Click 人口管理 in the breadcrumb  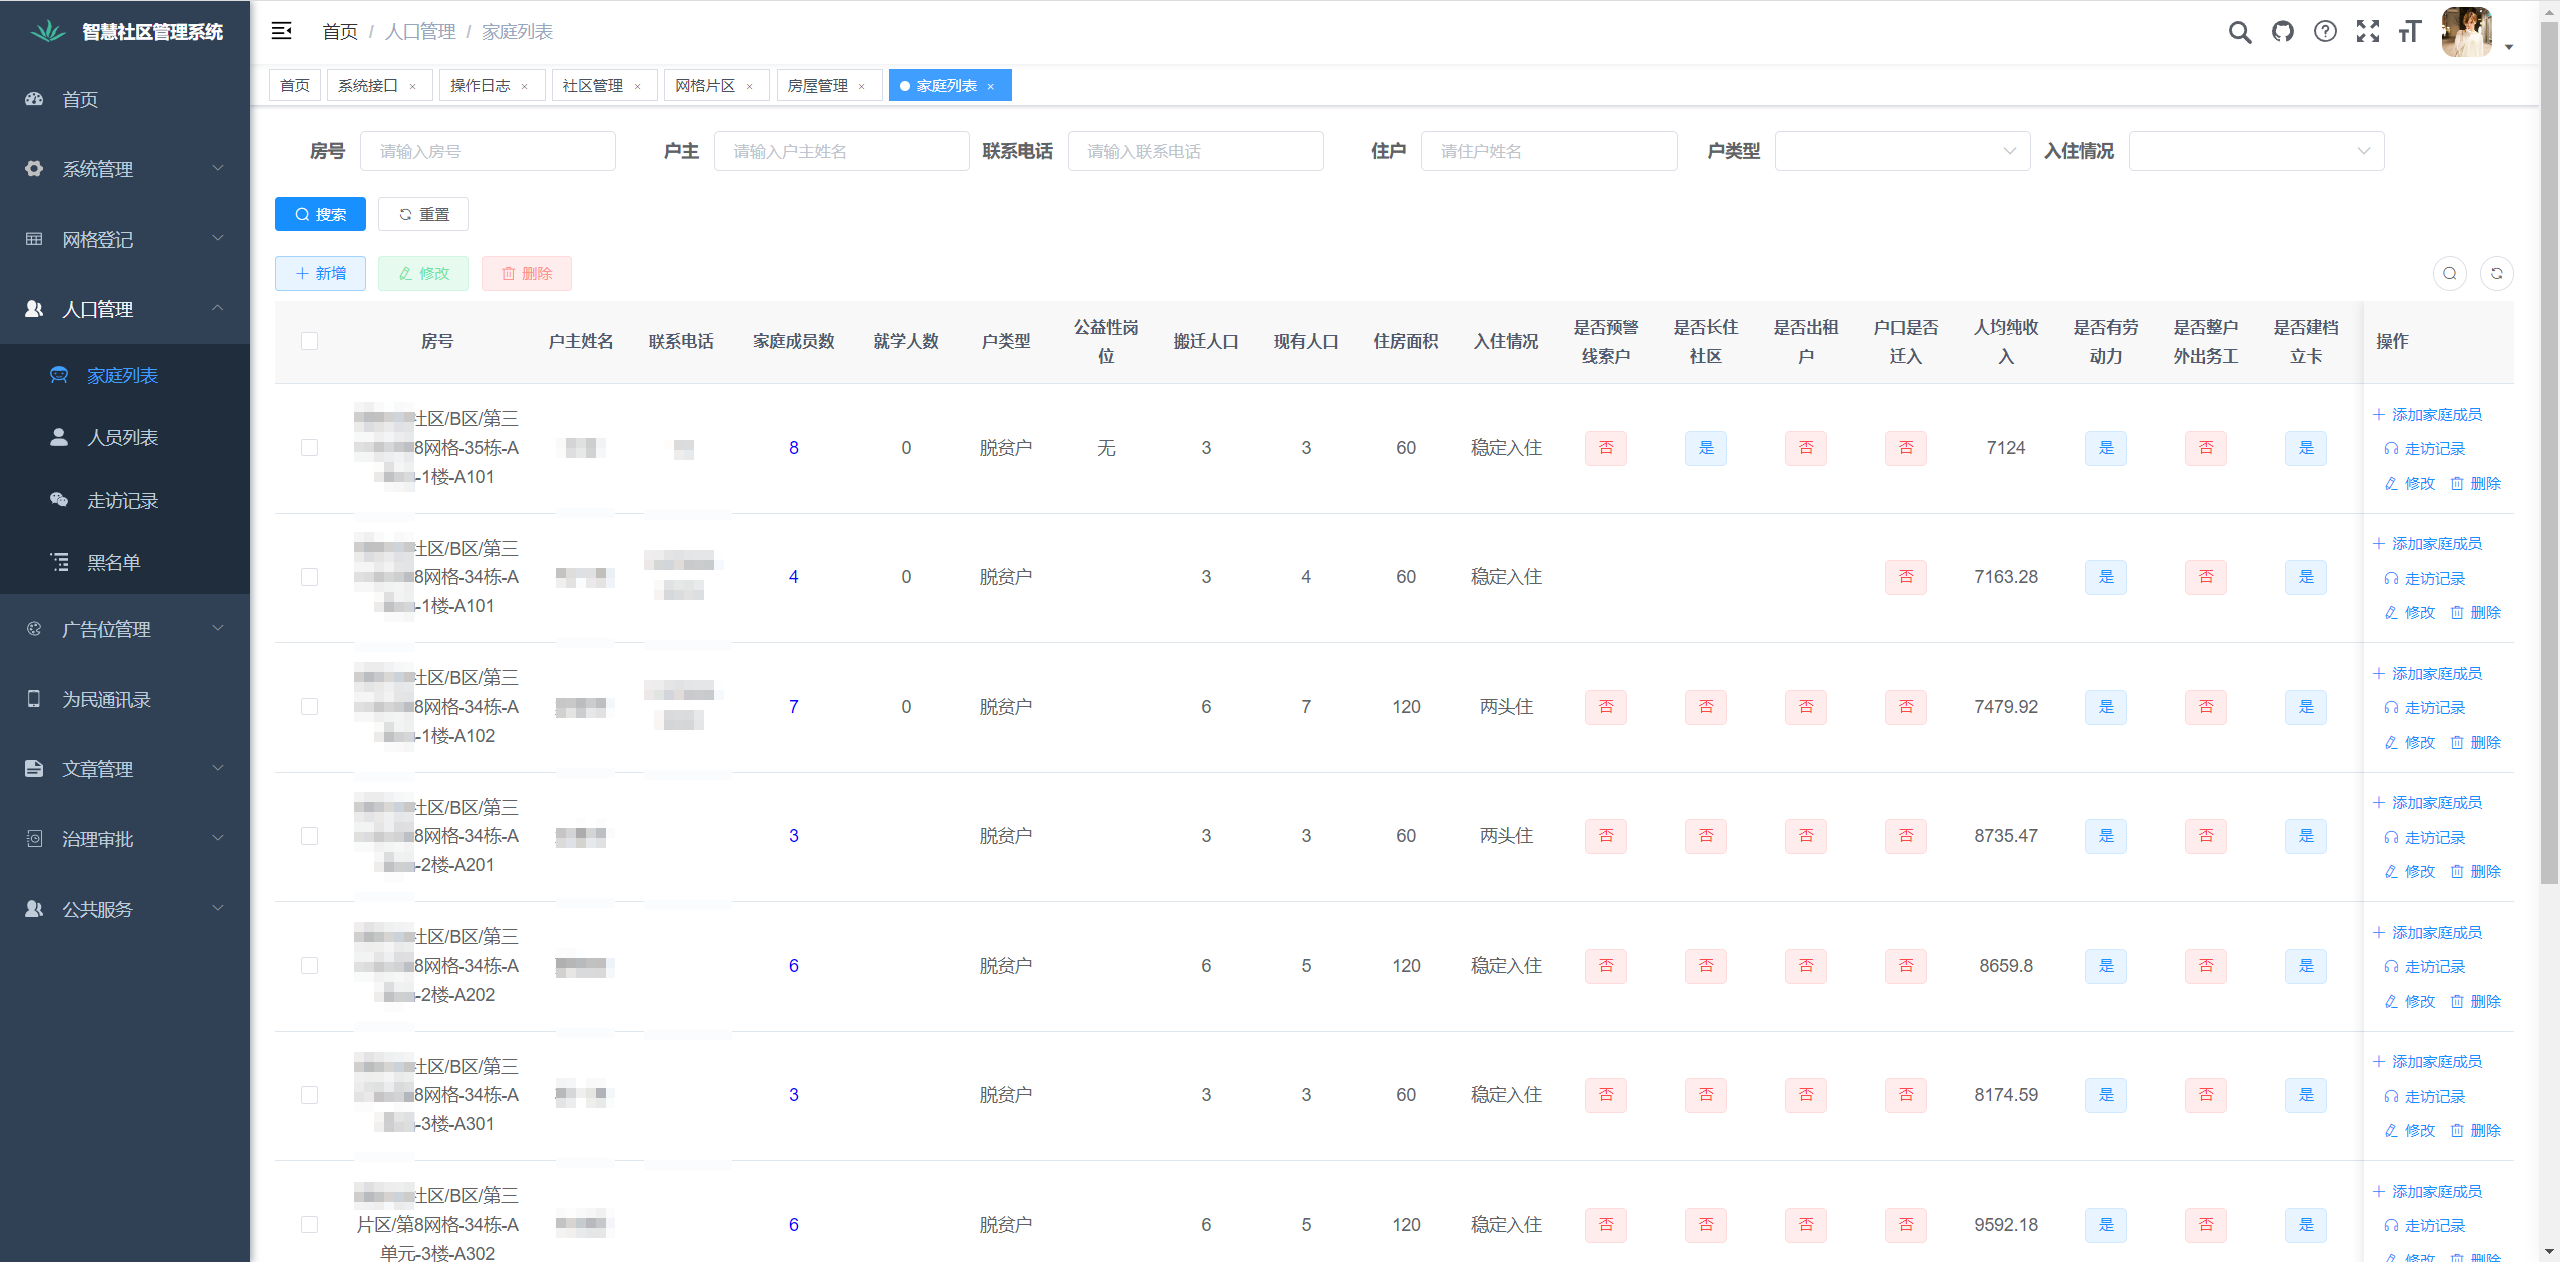pos(420,32)
